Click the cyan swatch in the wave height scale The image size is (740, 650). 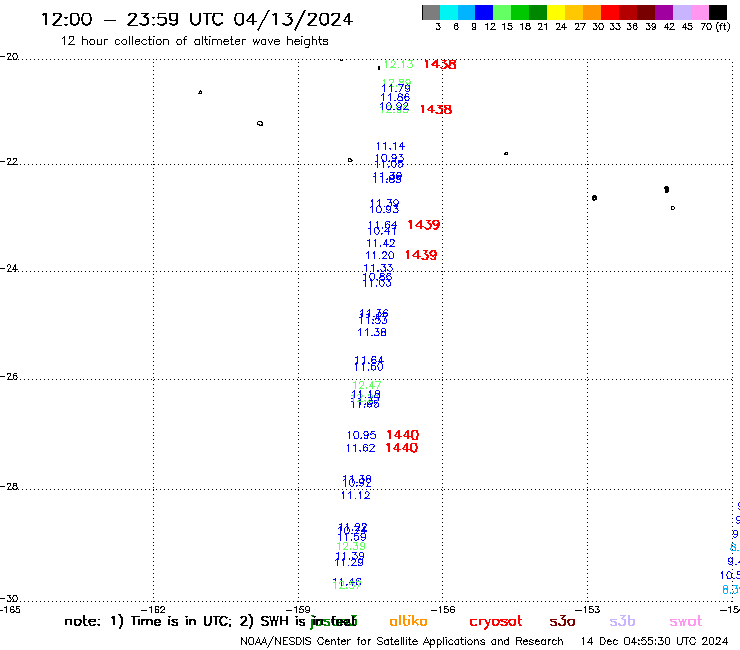(449, 12)
